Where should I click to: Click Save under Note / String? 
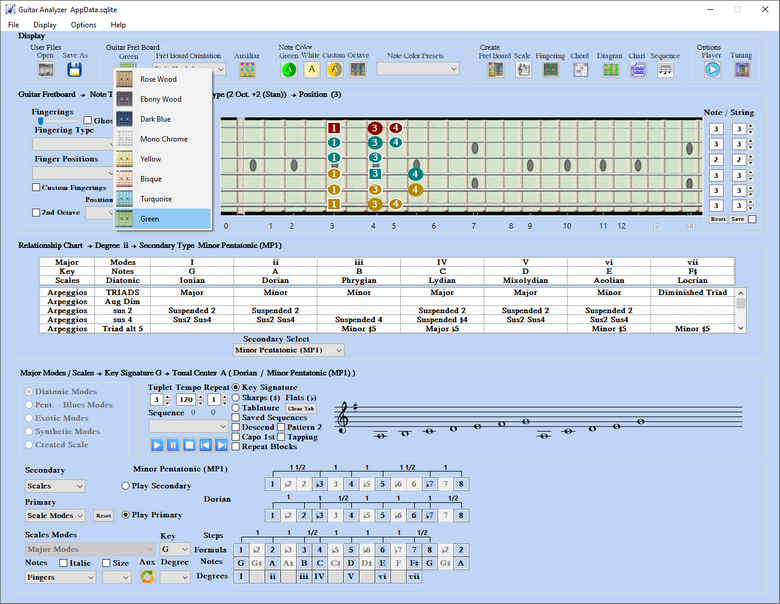[x=738, y=219]
